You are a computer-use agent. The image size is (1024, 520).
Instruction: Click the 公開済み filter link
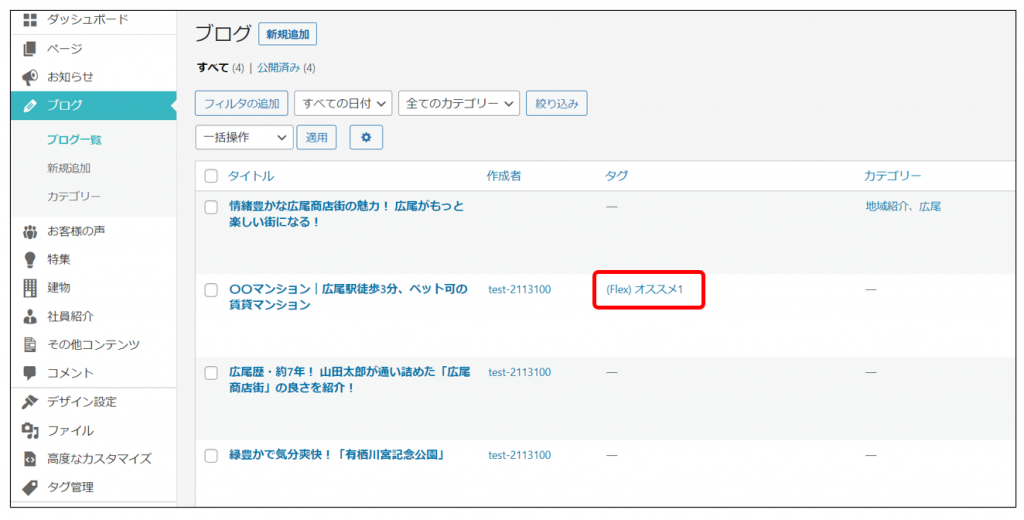286,68
